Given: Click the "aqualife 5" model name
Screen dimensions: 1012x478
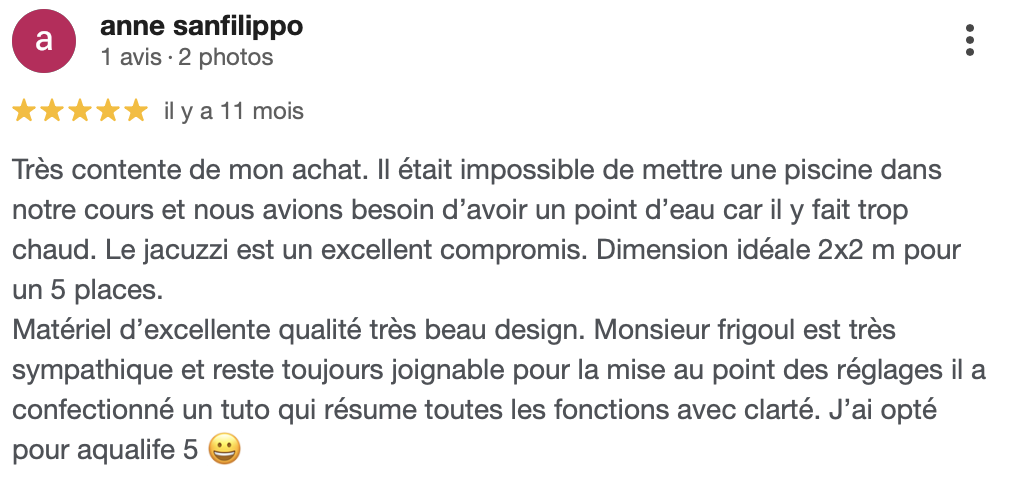Looking at the screenshot, I should coord(136,451).
